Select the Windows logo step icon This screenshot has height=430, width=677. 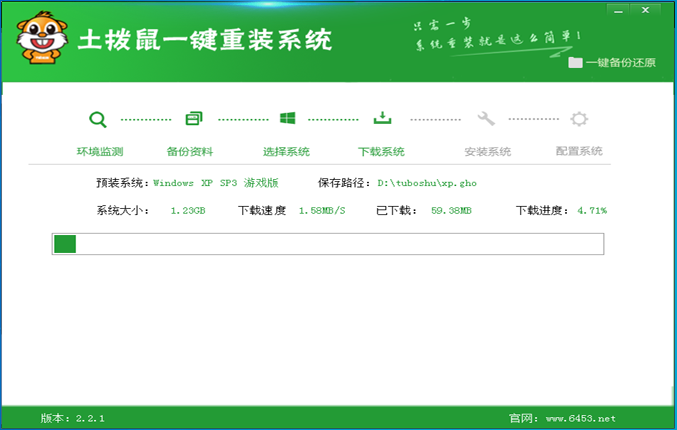click(287, 119)
